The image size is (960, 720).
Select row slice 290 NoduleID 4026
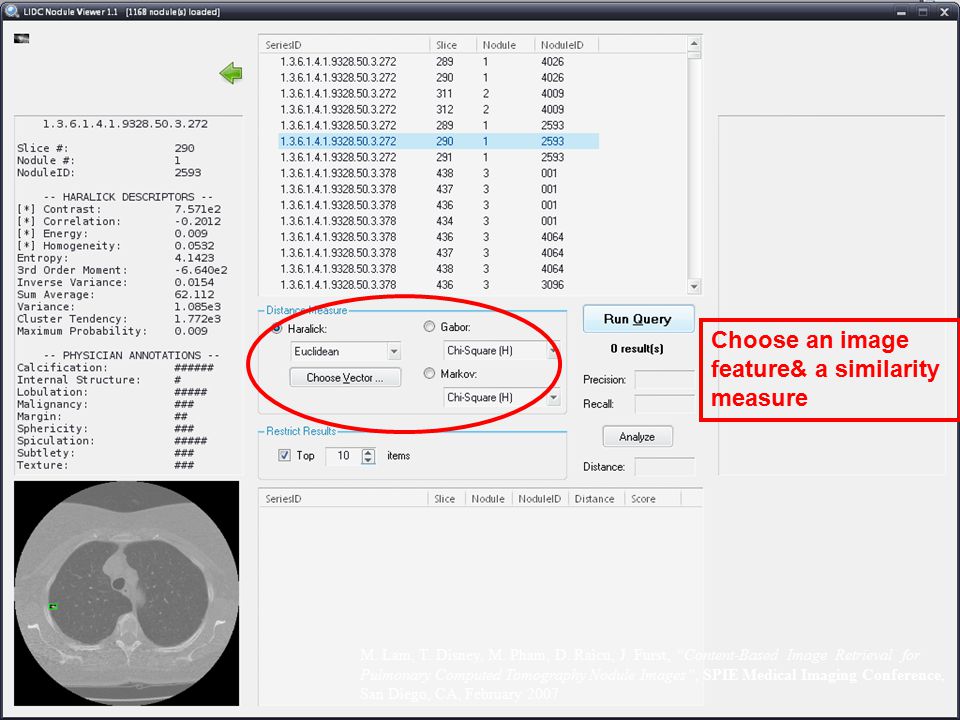[x=438, y=78]
